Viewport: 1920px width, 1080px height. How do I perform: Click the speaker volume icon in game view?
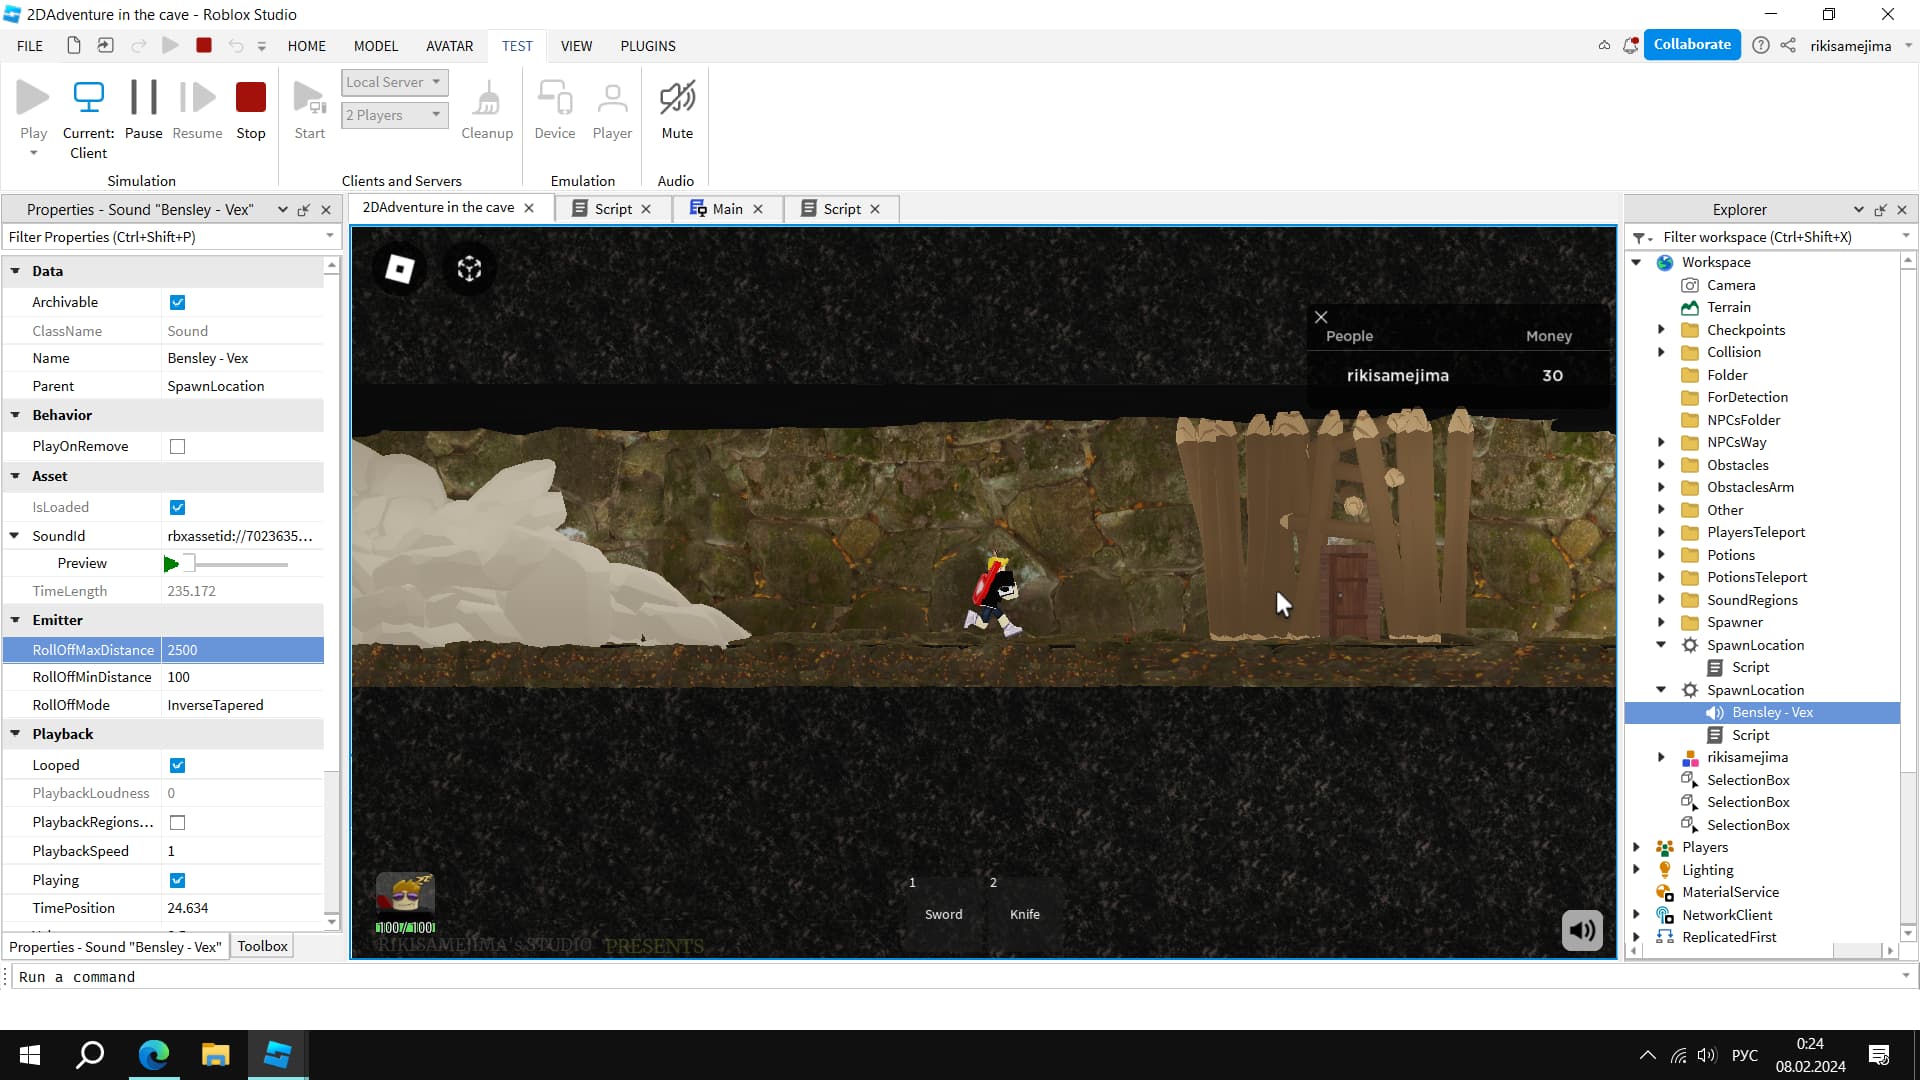pyautogui.click(x=1582, y=931)
